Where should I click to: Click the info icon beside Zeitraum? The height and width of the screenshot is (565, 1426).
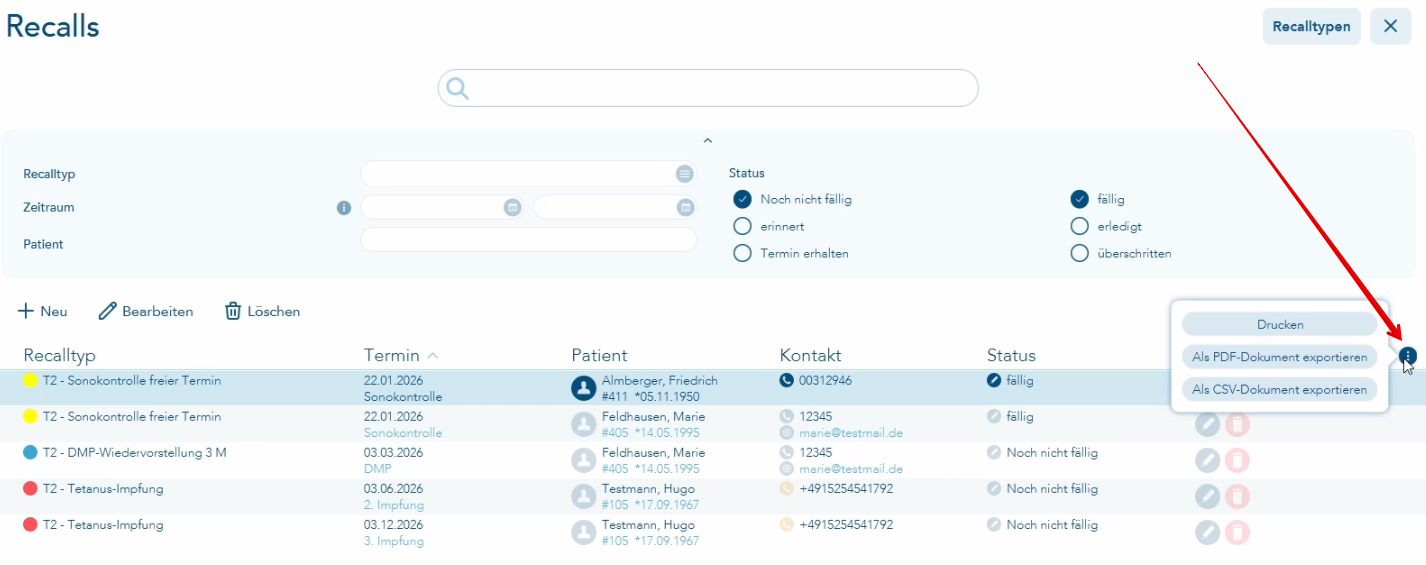click(x=344, y=208)
